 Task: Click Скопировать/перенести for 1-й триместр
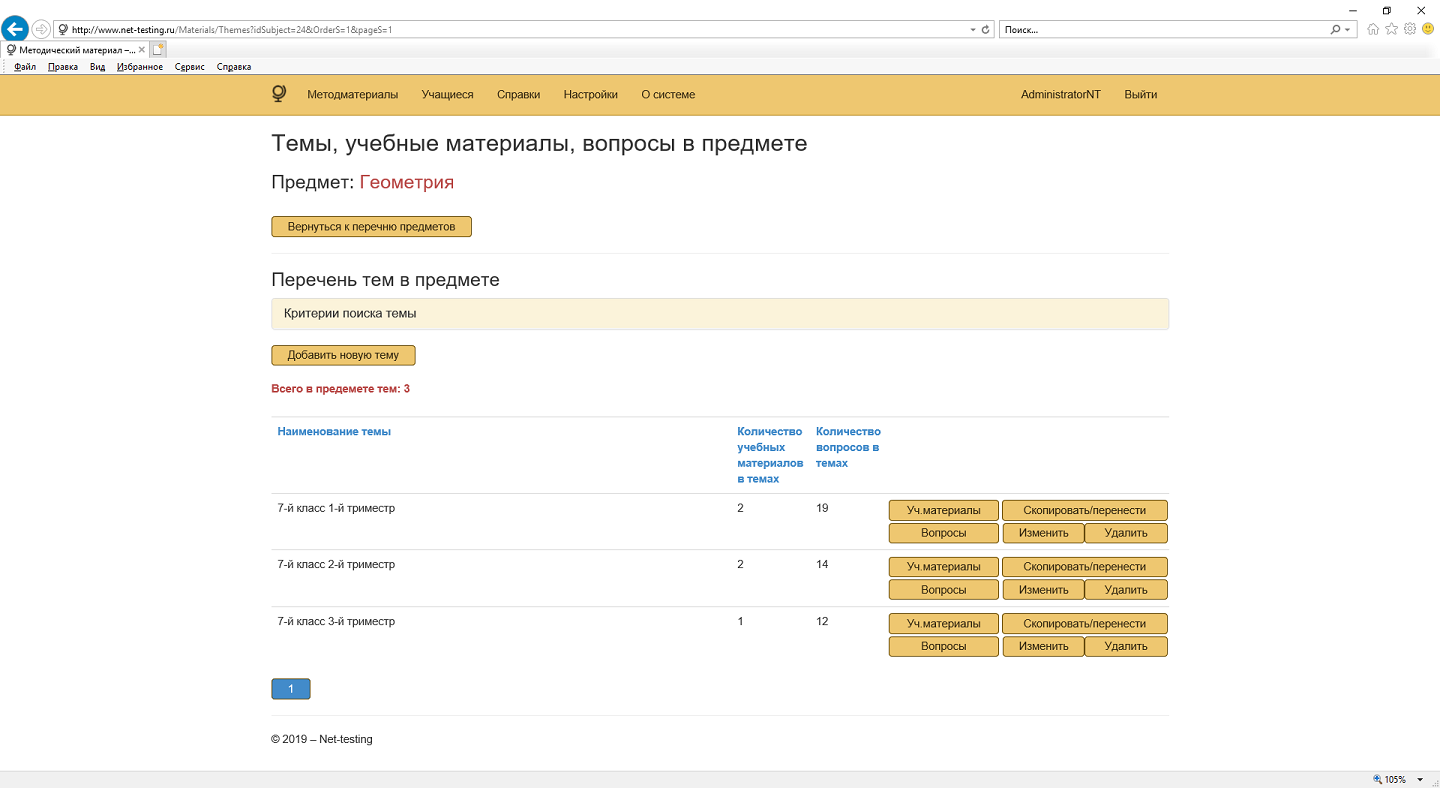1085,510
